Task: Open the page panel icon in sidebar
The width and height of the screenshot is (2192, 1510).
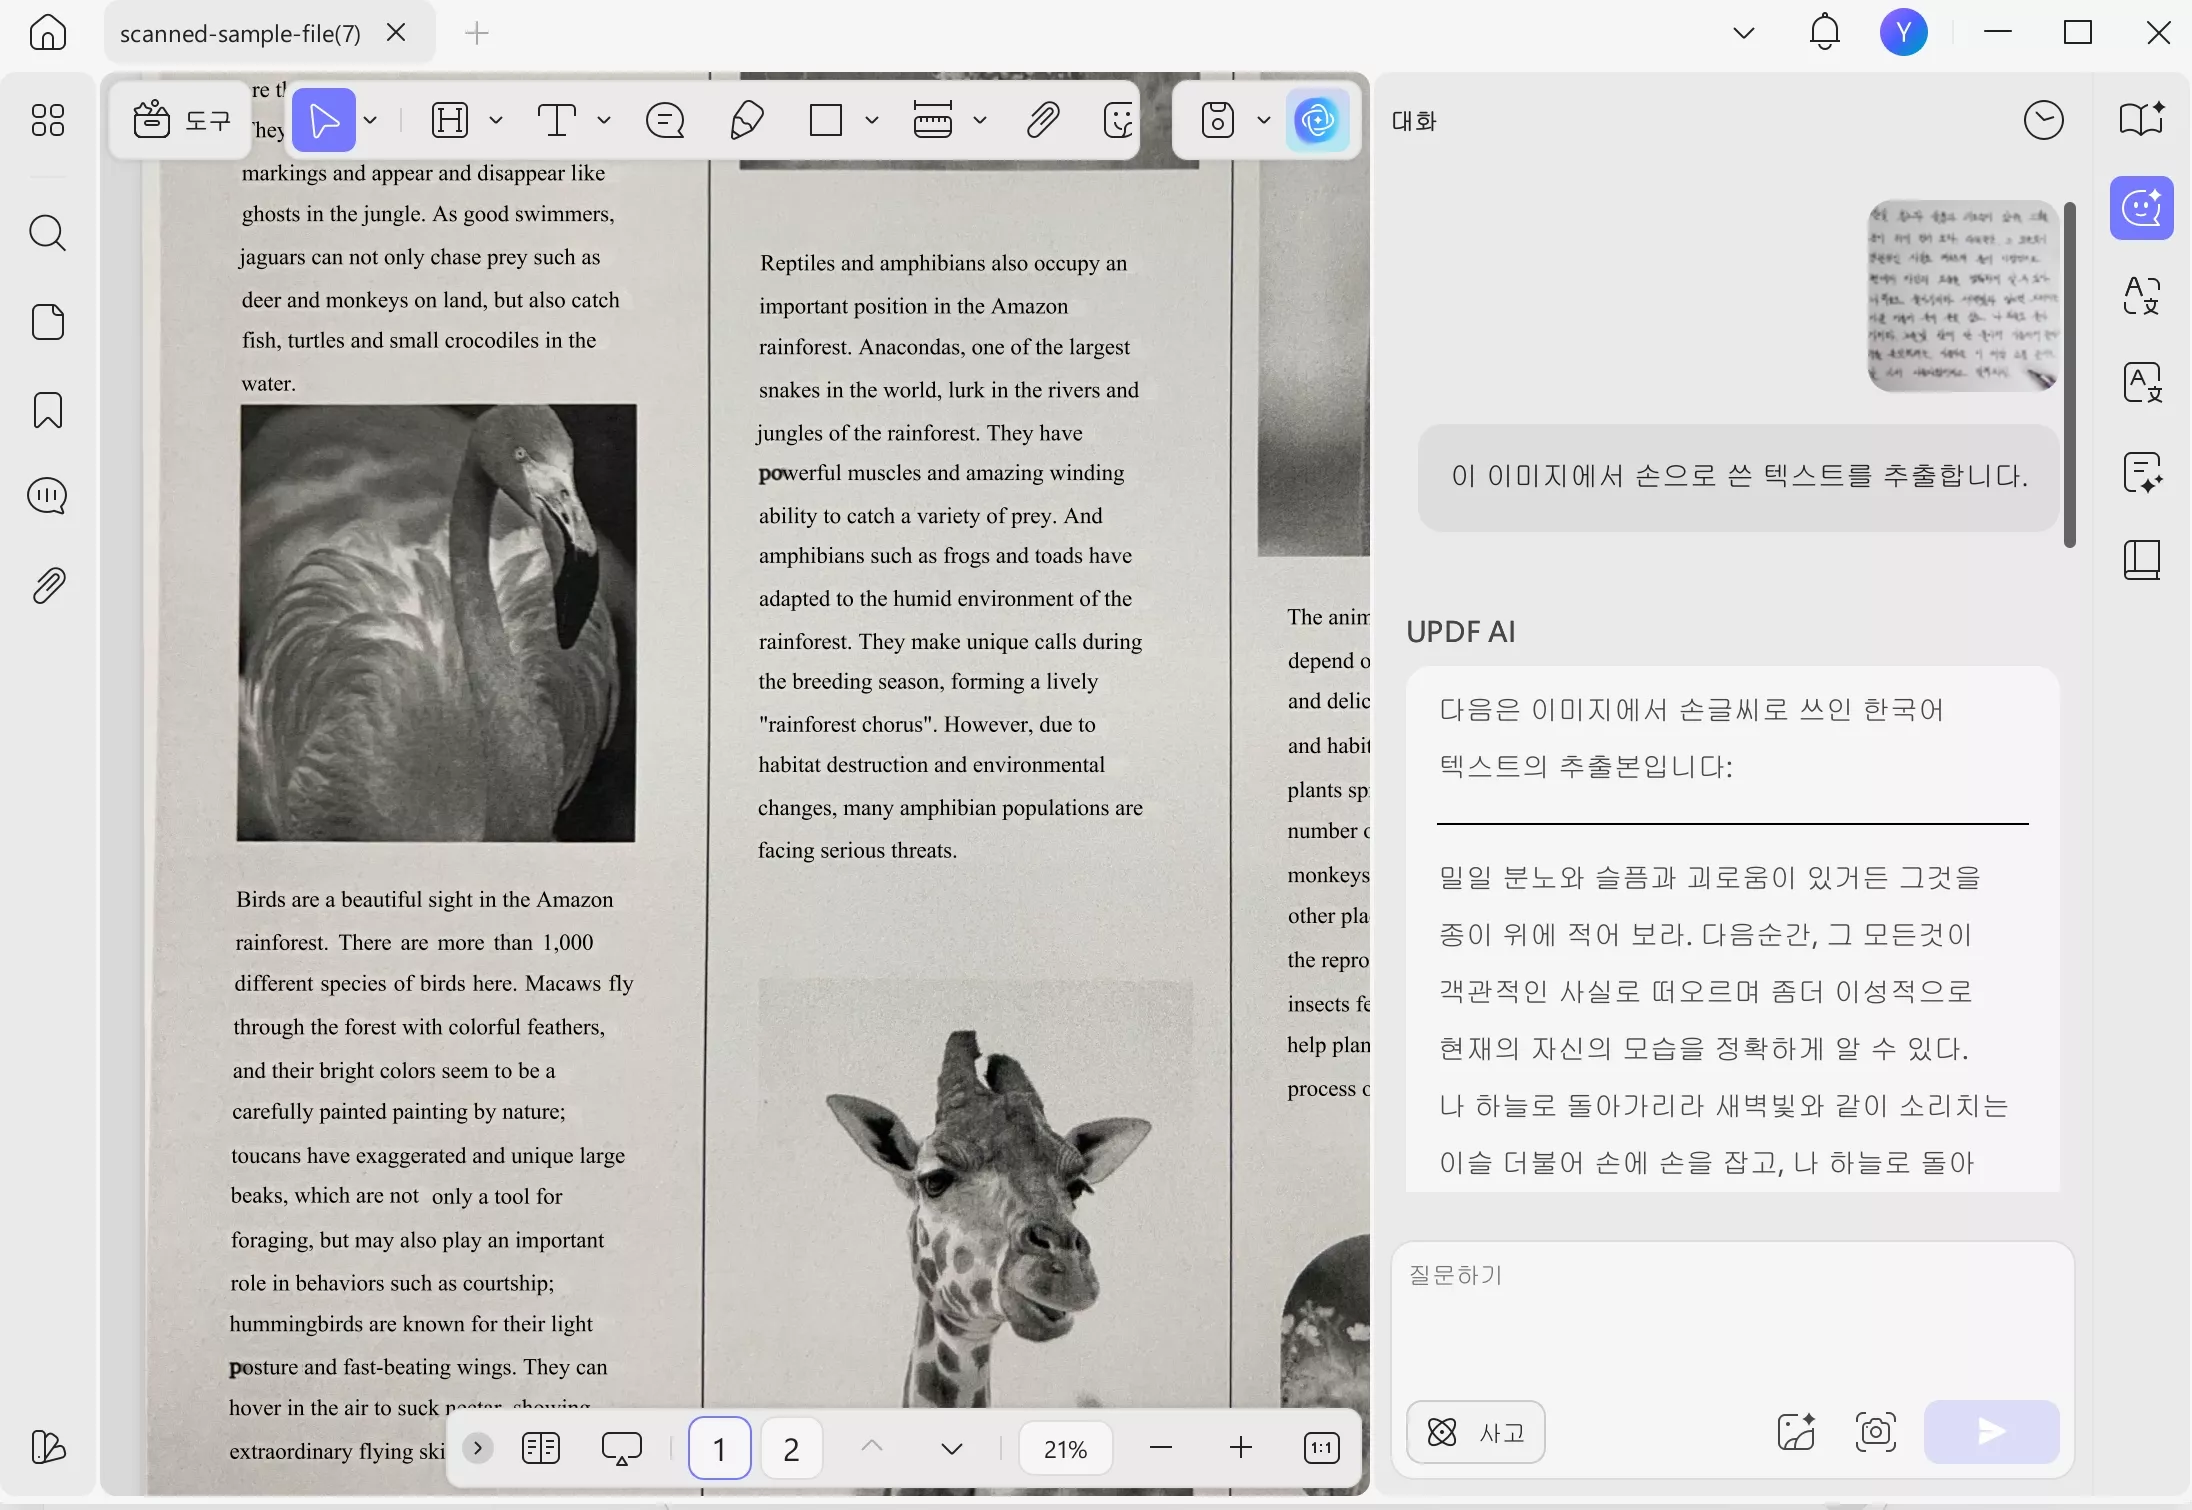Action: coord(47,322)
